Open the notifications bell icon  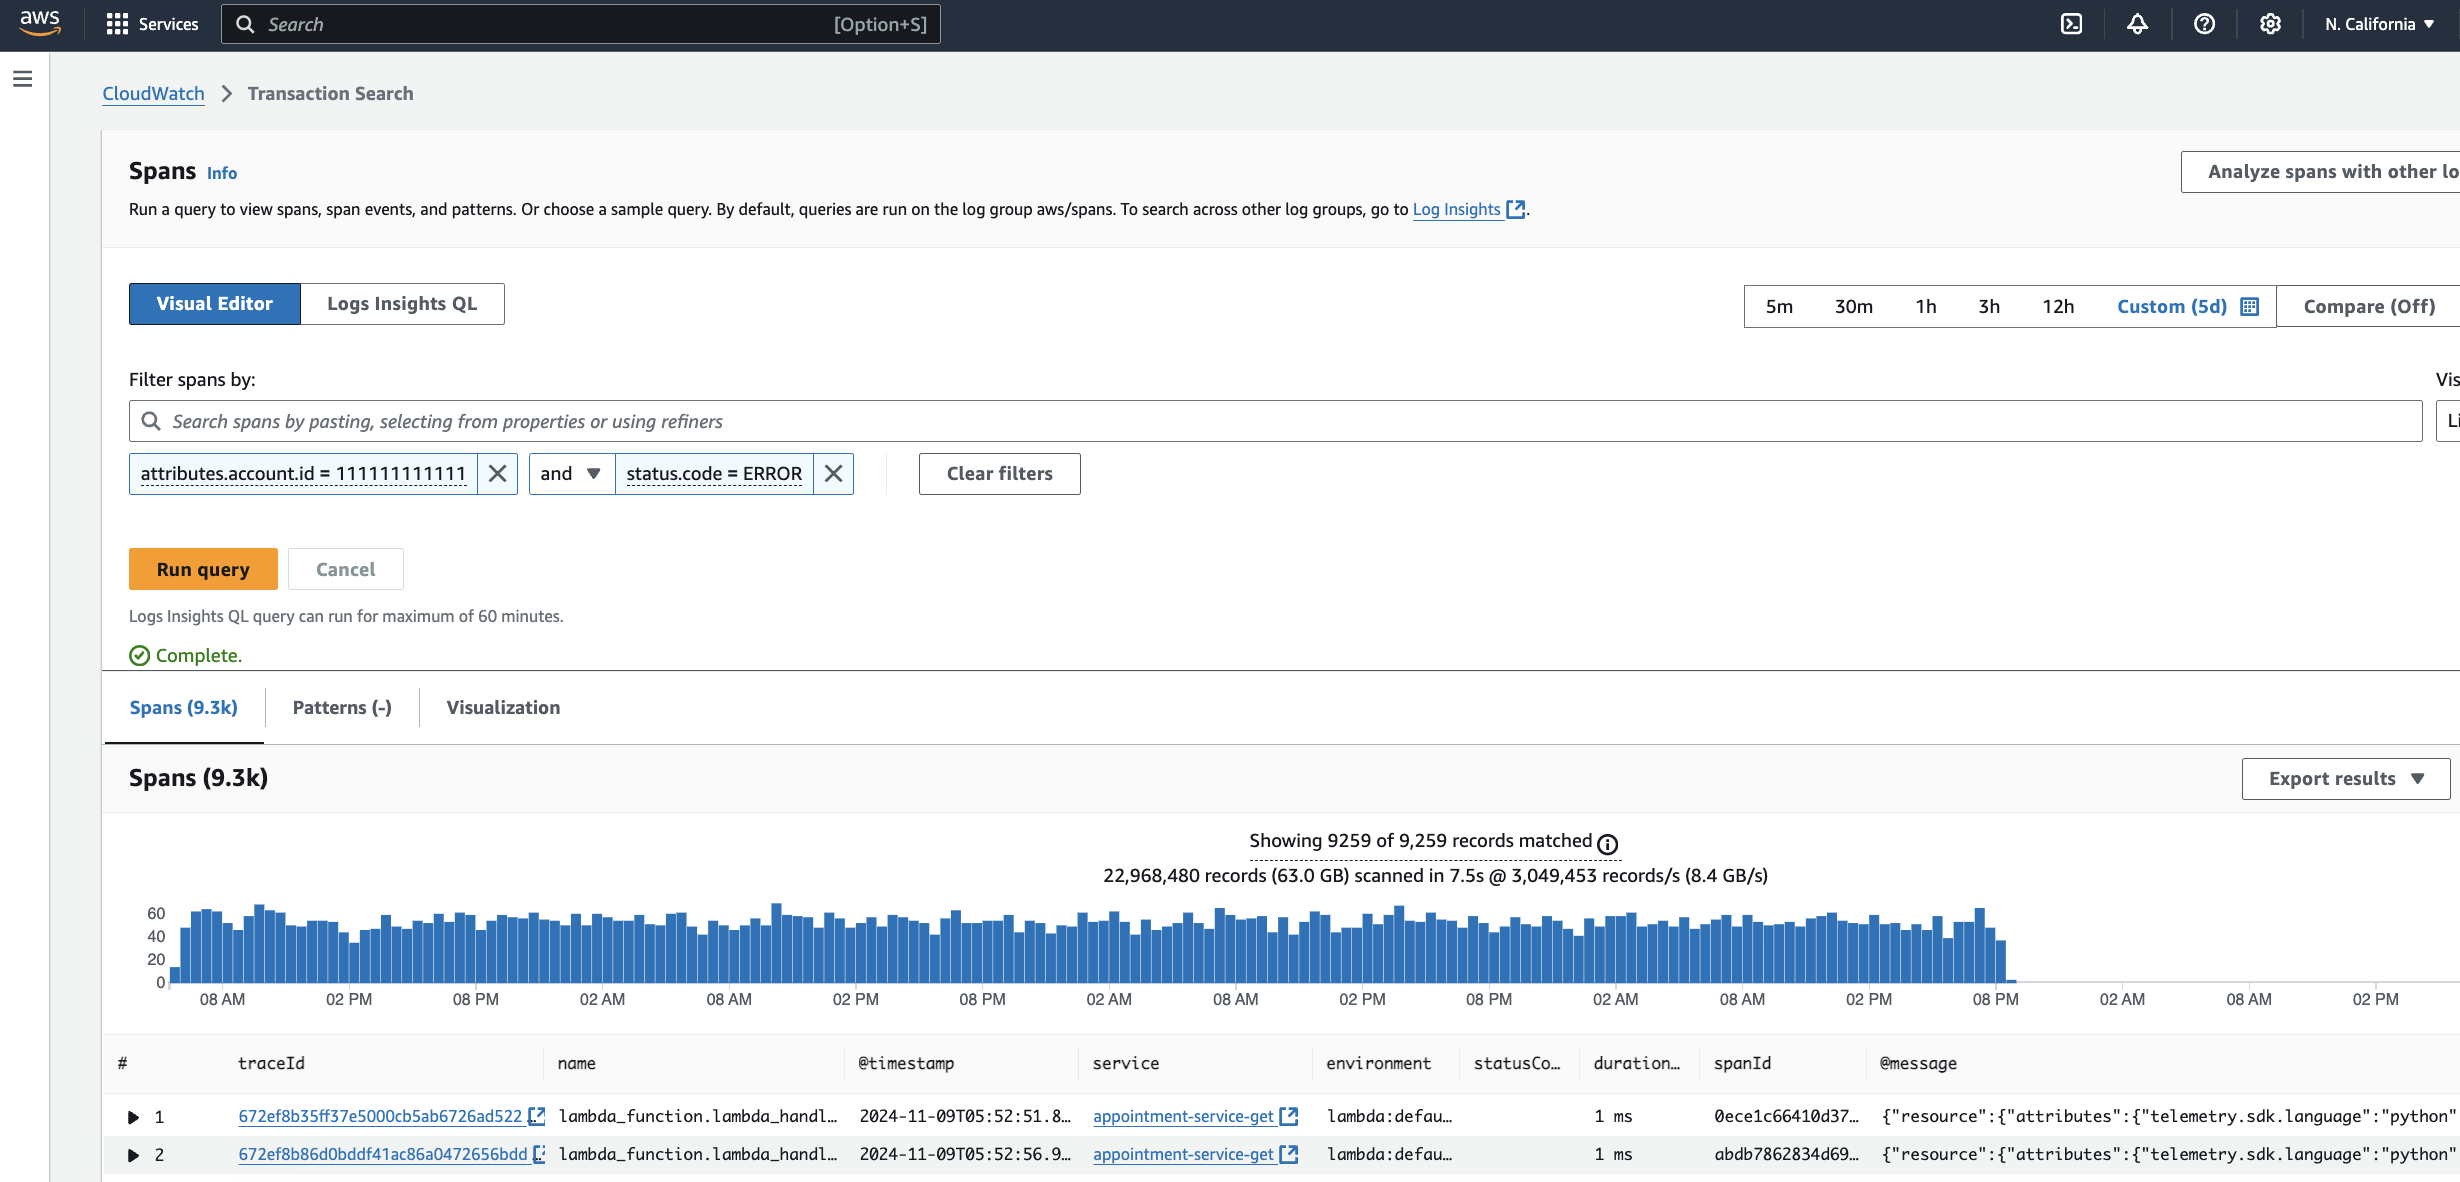click(2137, 24)
